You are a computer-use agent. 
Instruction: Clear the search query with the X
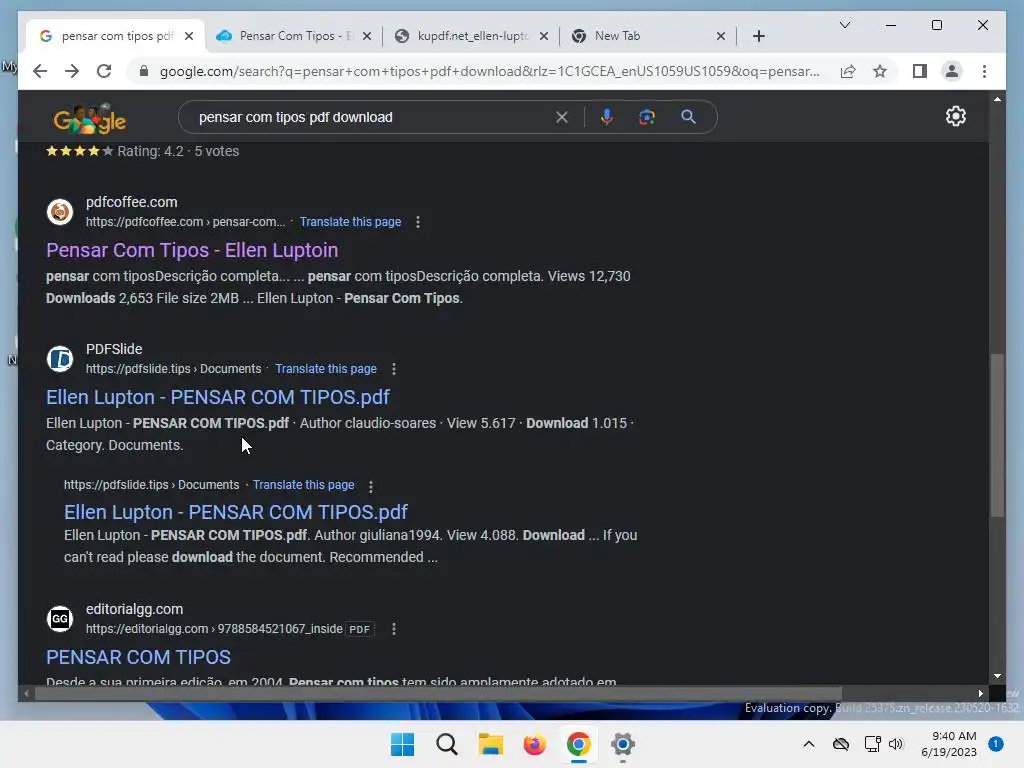point(562,117)
